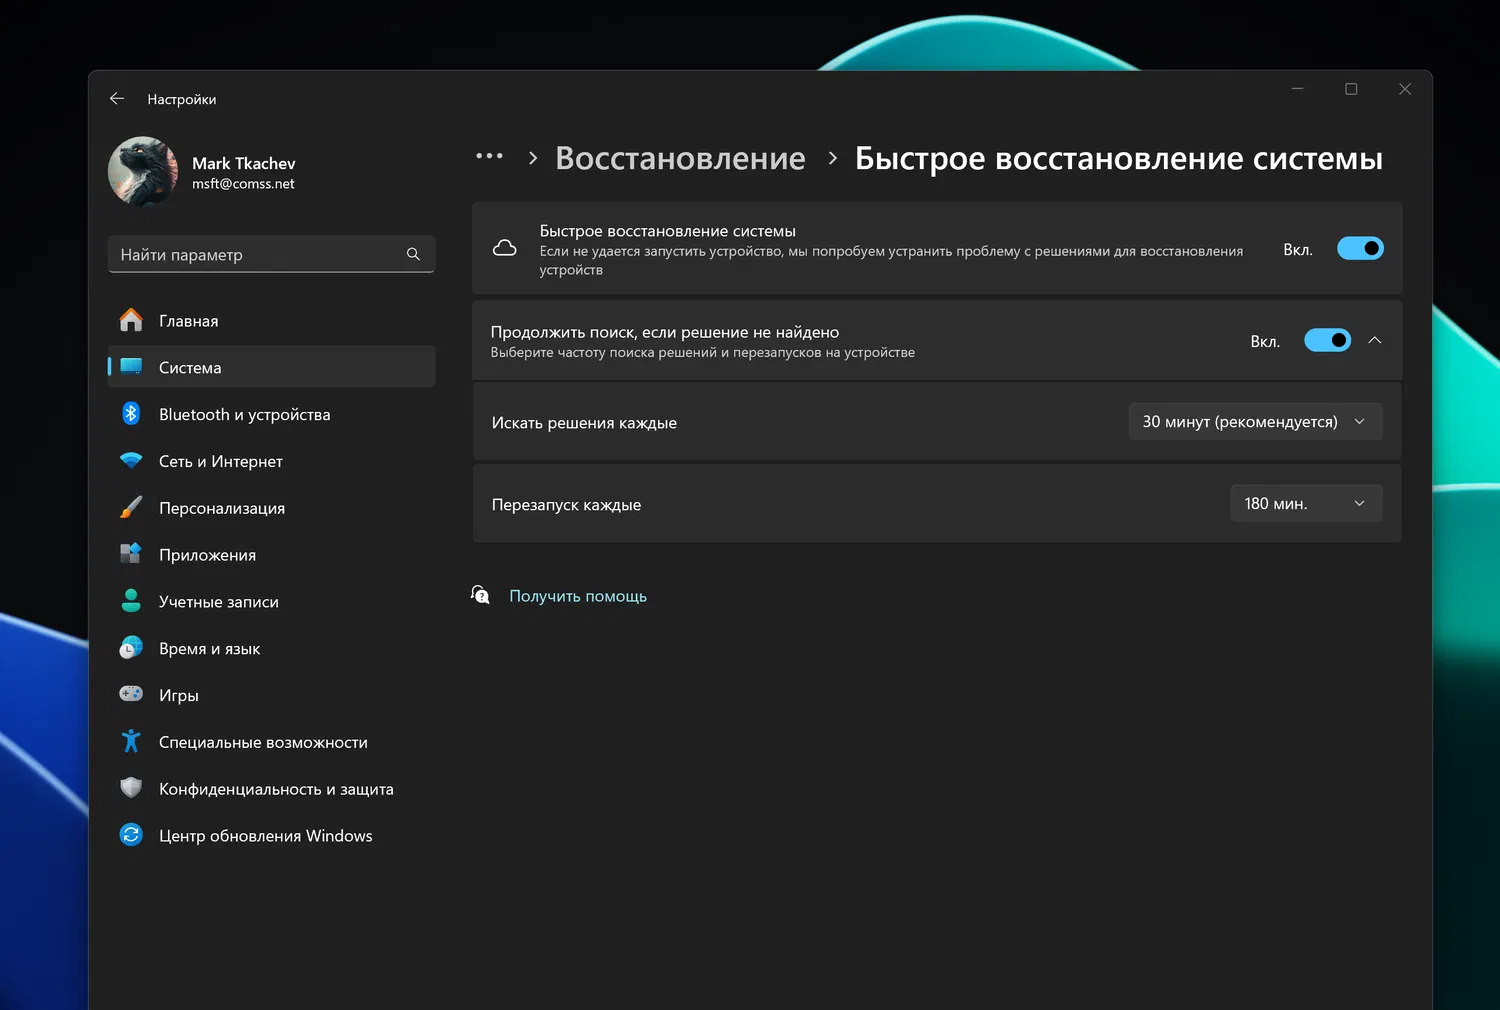The height and width of the screenshot is (1010, 1500).
Task: Change the Перезапуск каждые interval dropdown
Action: tap(1306, 503)
